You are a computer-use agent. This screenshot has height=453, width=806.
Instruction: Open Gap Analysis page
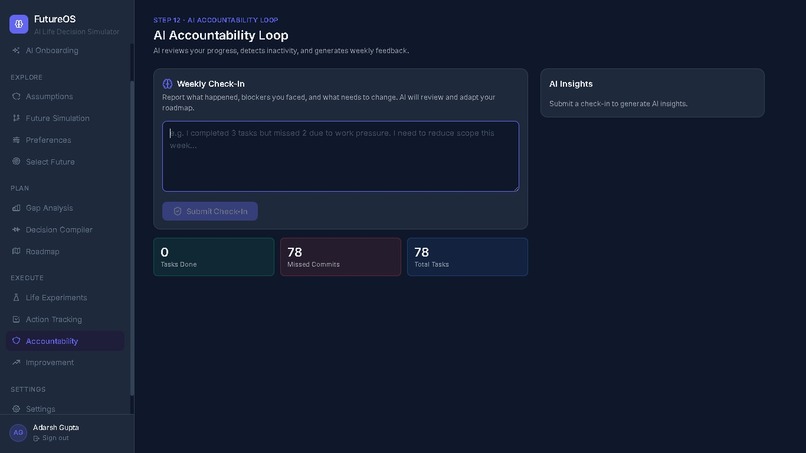point(49,208)
